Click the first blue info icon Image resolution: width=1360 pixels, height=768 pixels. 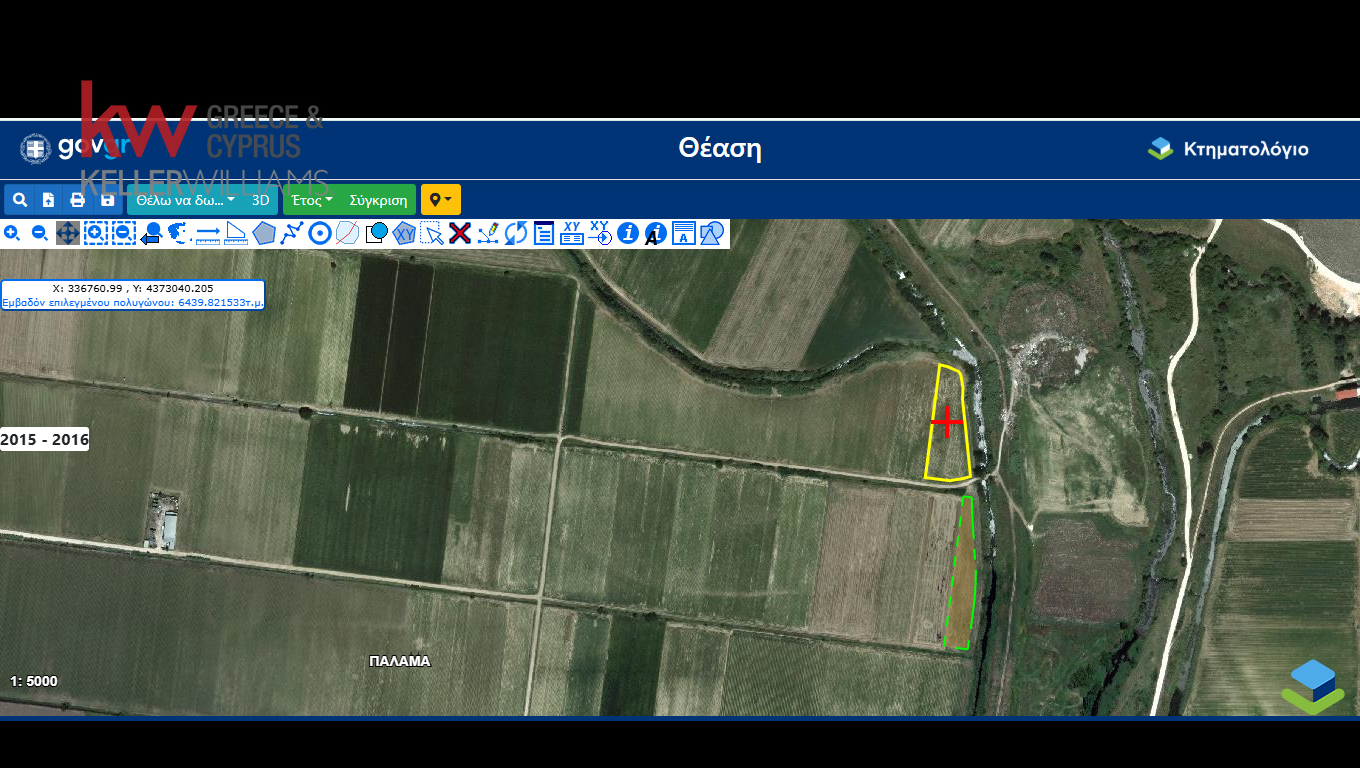pyautogui.click(x=628, y=233)
